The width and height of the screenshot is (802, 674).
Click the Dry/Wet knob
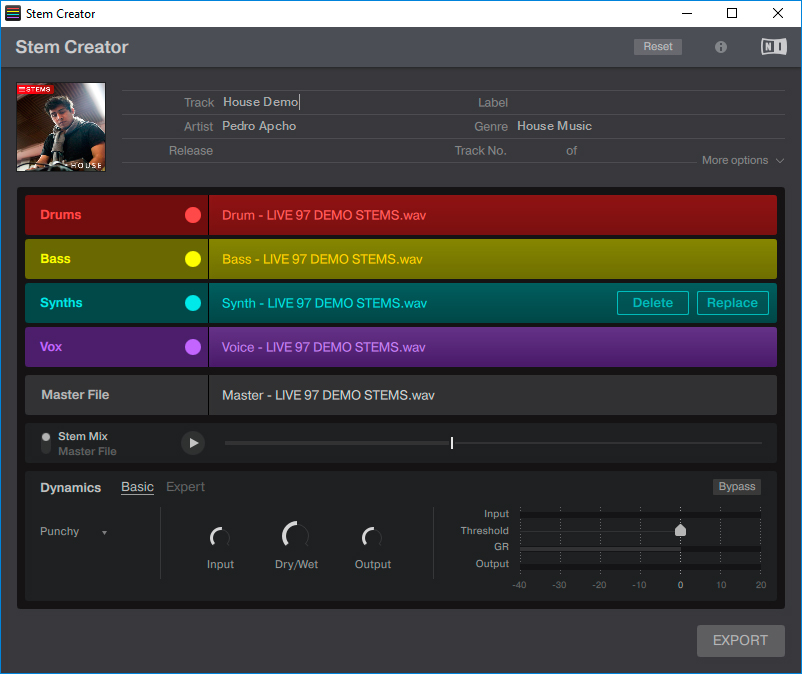click(296, 535)
